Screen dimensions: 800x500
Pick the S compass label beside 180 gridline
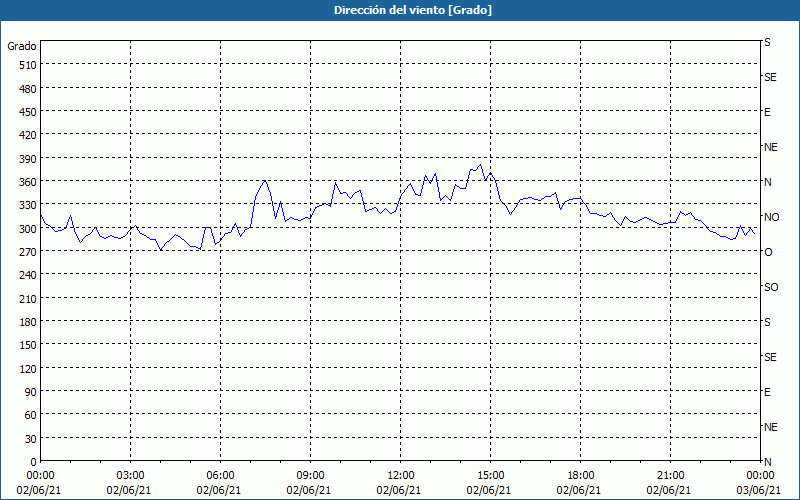[767, 322]
